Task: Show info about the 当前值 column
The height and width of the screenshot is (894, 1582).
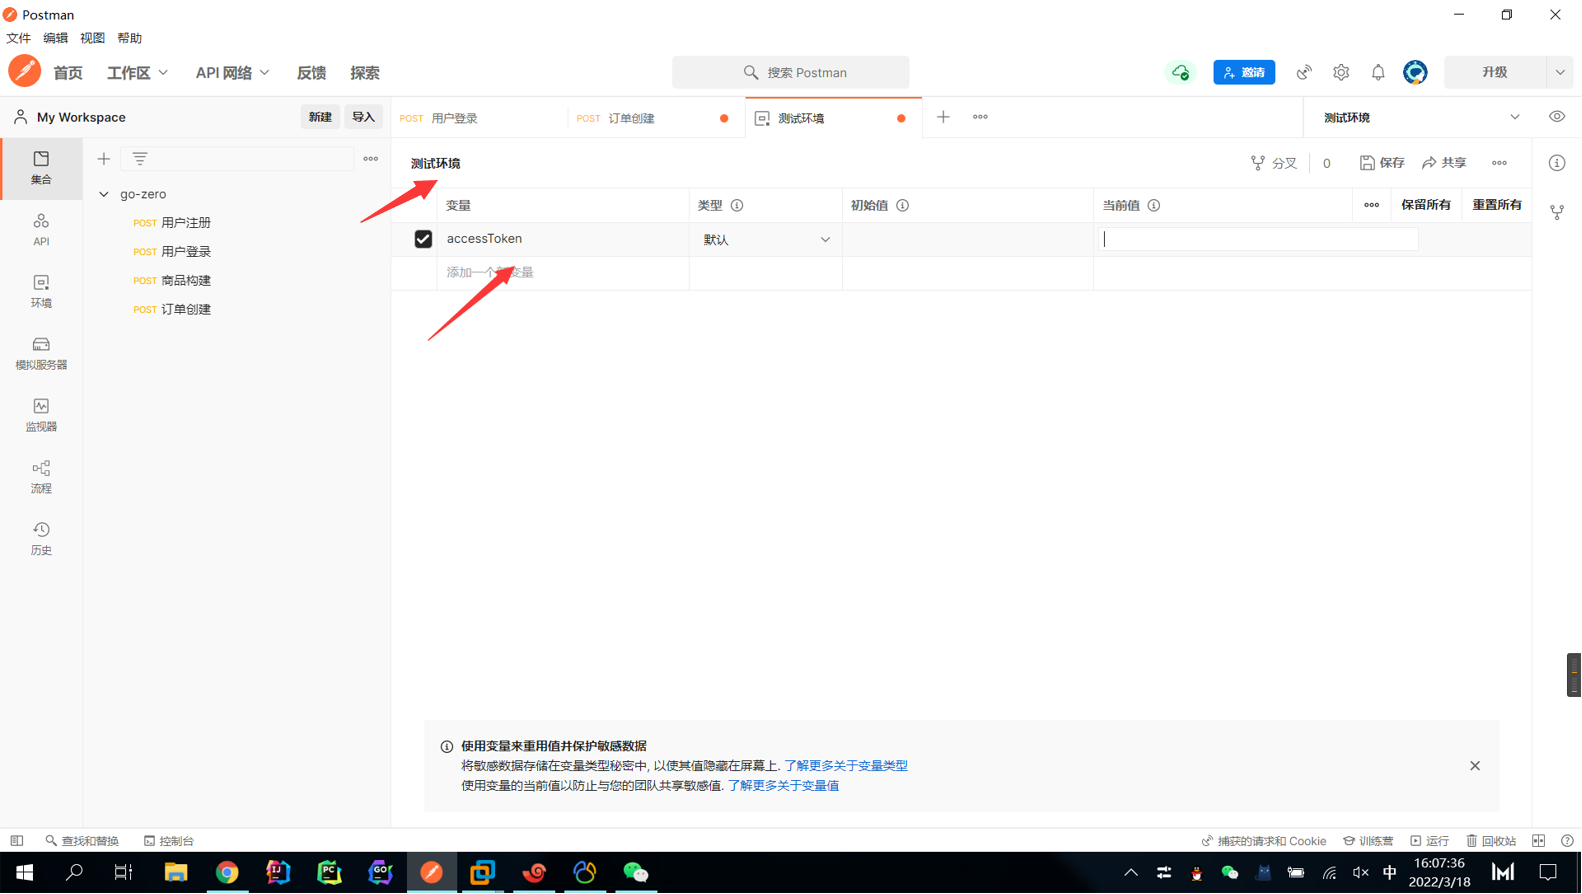Action: 1154,205
